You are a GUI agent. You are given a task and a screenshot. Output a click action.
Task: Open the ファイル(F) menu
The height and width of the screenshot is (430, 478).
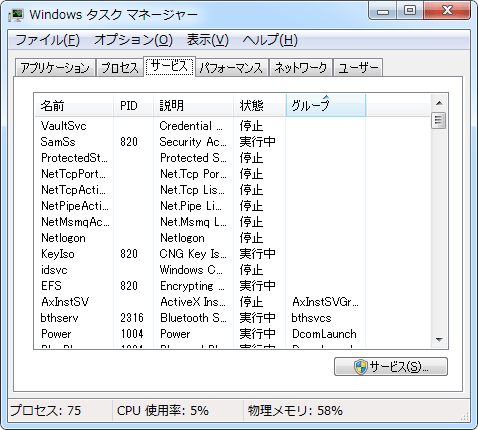47,40
